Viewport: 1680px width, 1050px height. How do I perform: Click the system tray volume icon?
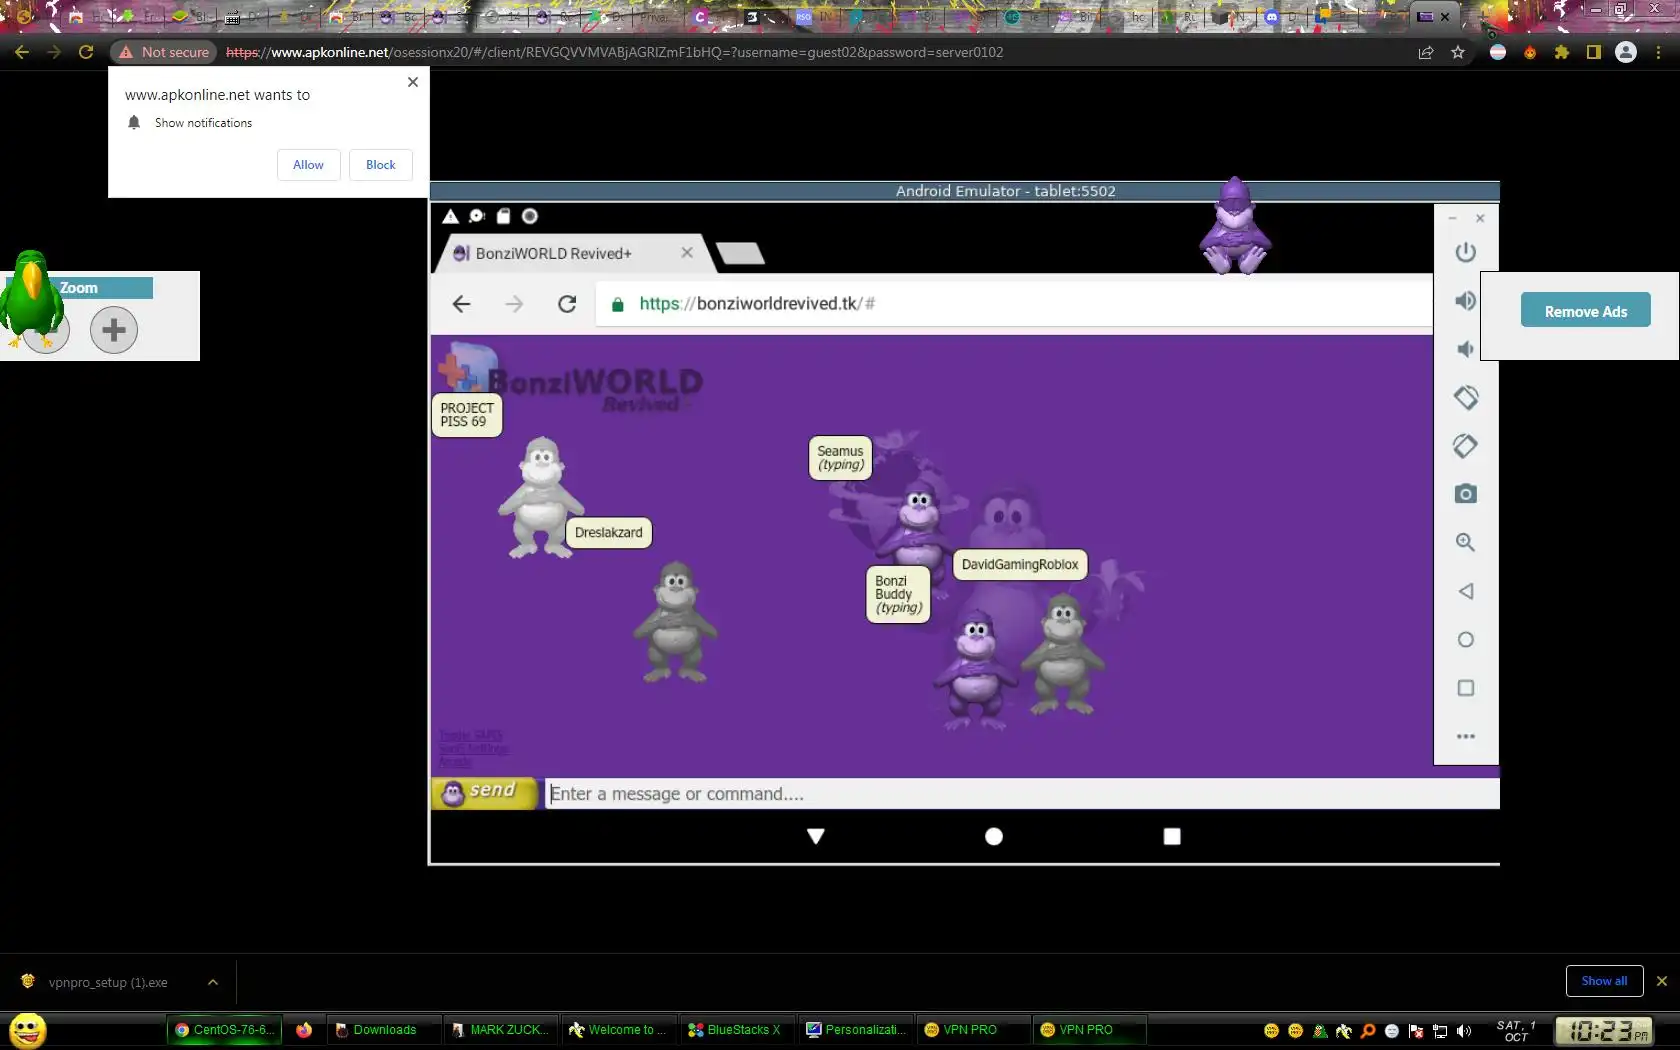(1464, 1031)
